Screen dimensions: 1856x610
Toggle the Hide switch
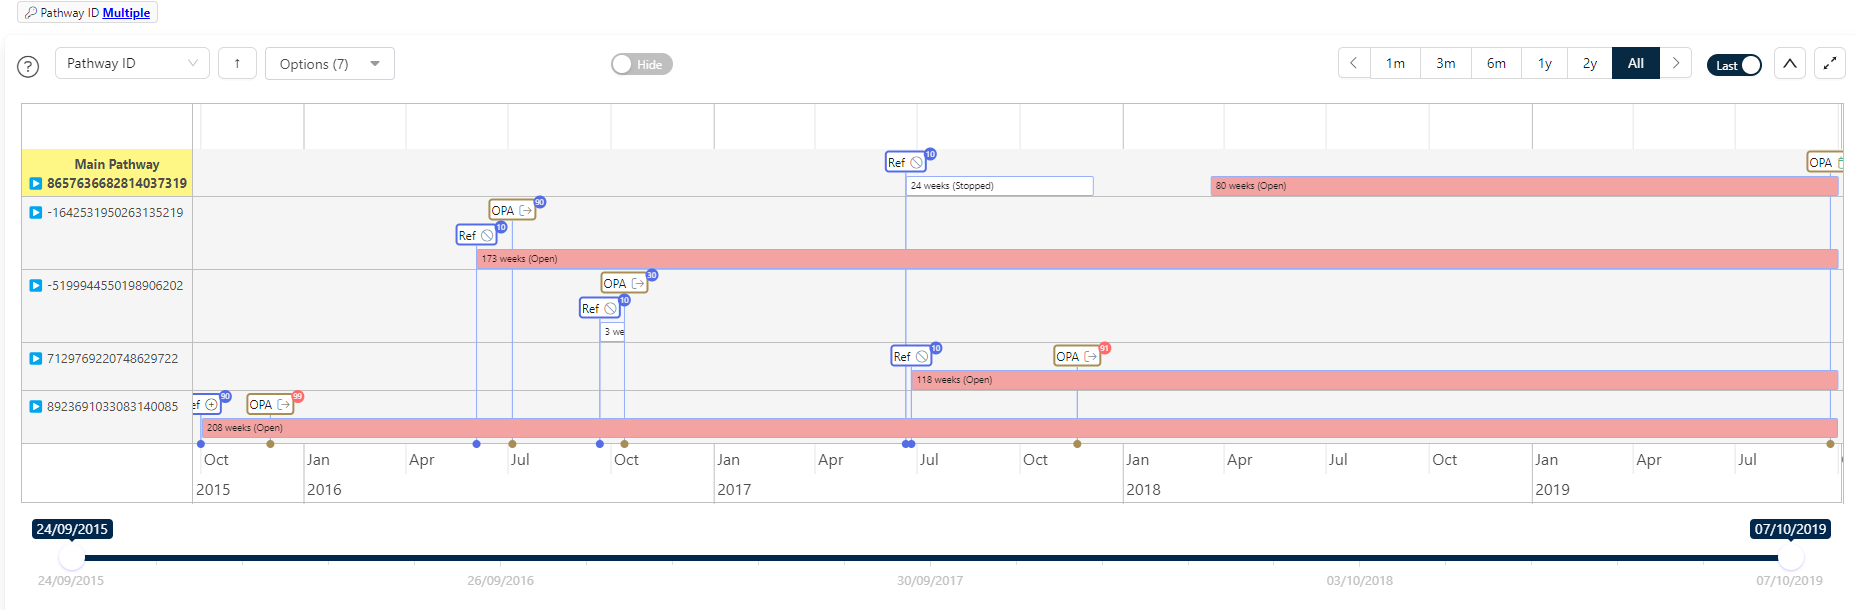pyautogui.click(x=641, y=64)
